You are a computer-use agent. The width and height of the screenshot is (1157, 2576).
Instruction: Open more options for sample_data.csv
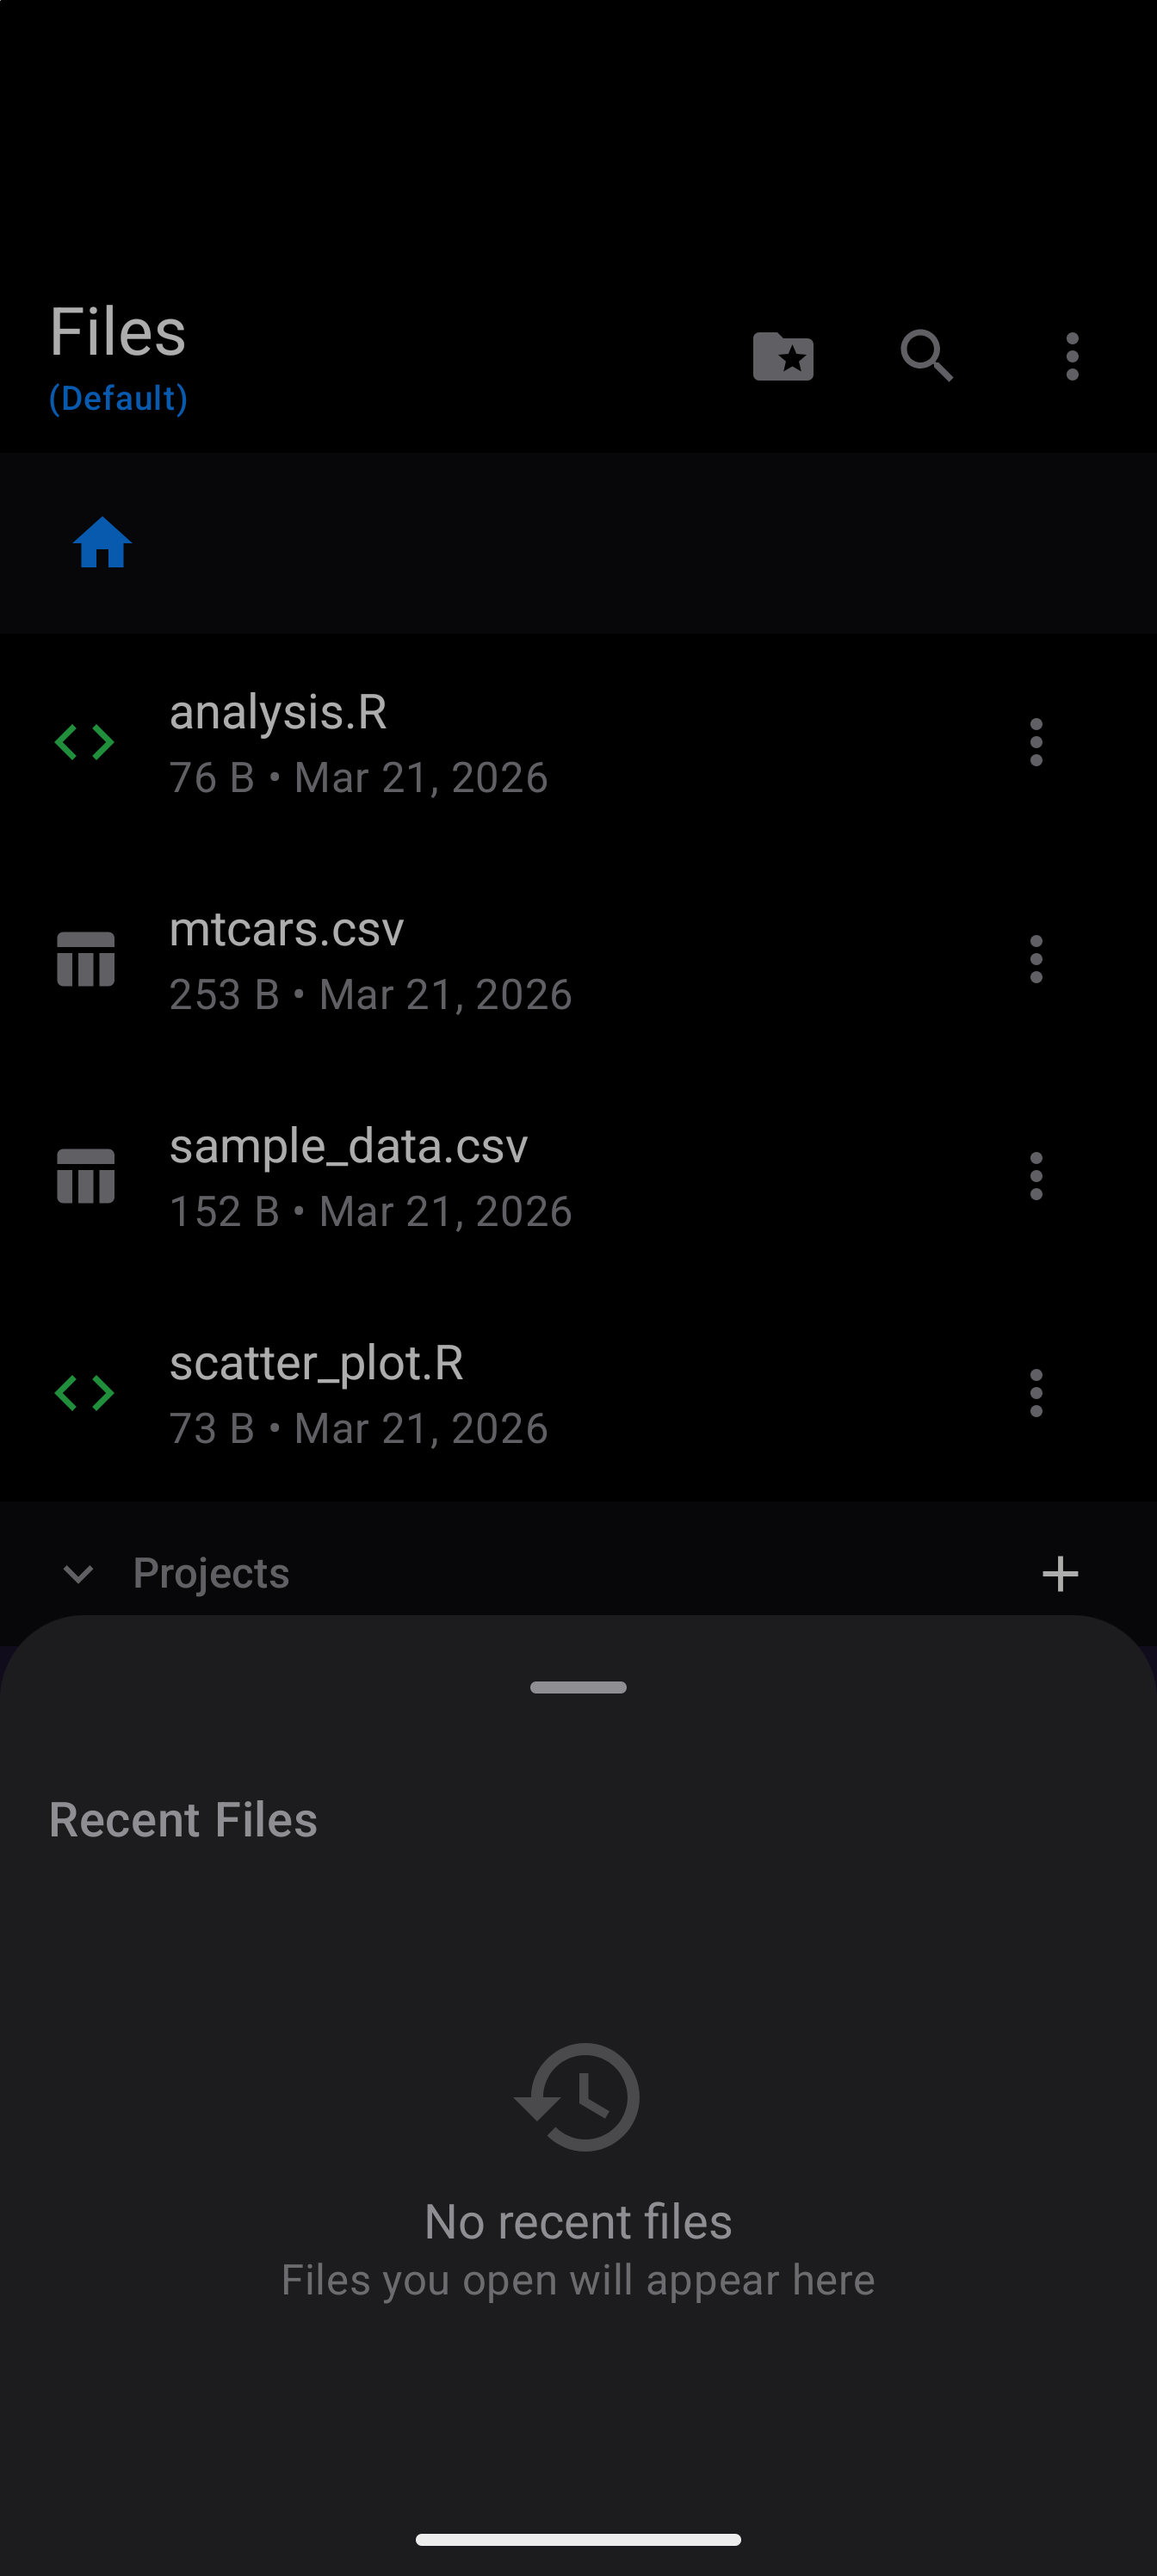[1036, 1176]
